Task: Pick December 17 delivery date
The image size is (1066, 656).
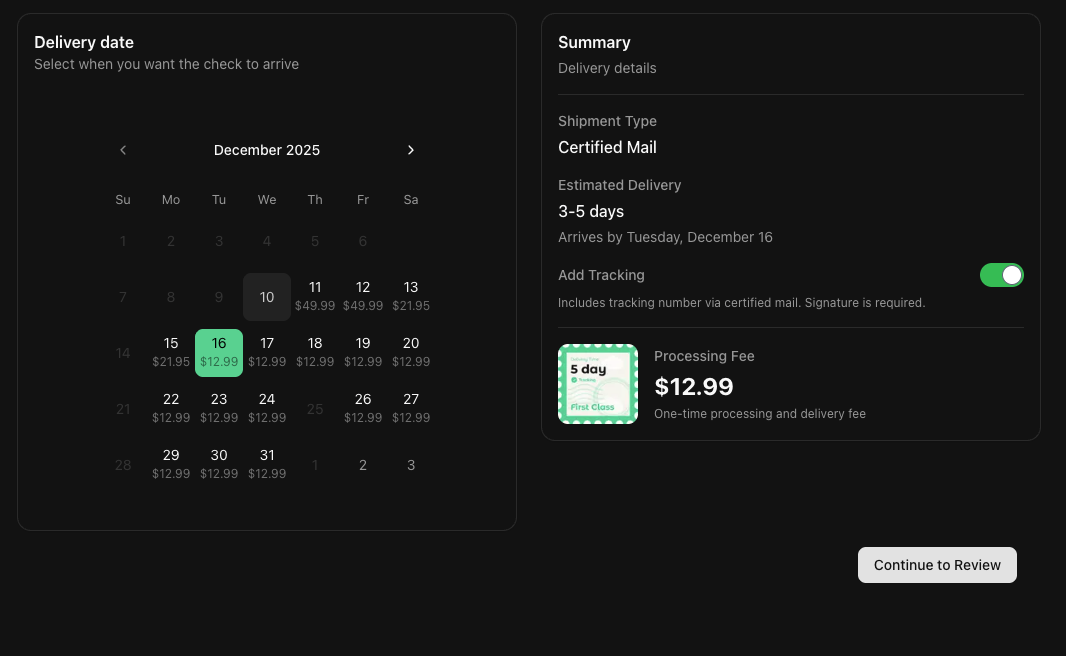Action: pyautogui.click(x=267, y=352)
